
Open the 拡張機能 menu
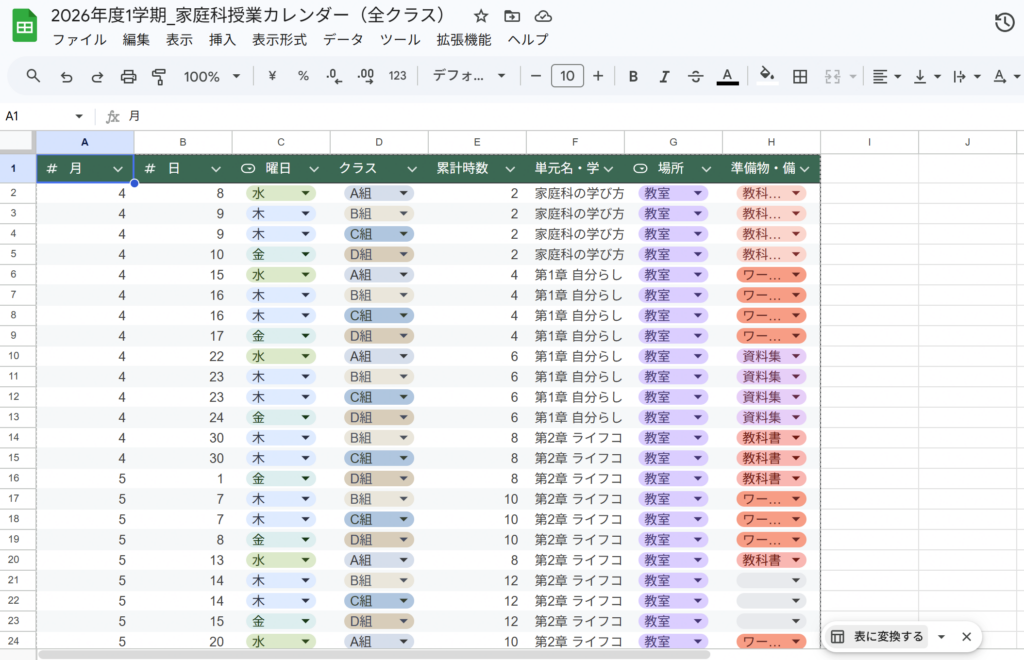click(x=463, y=40)
